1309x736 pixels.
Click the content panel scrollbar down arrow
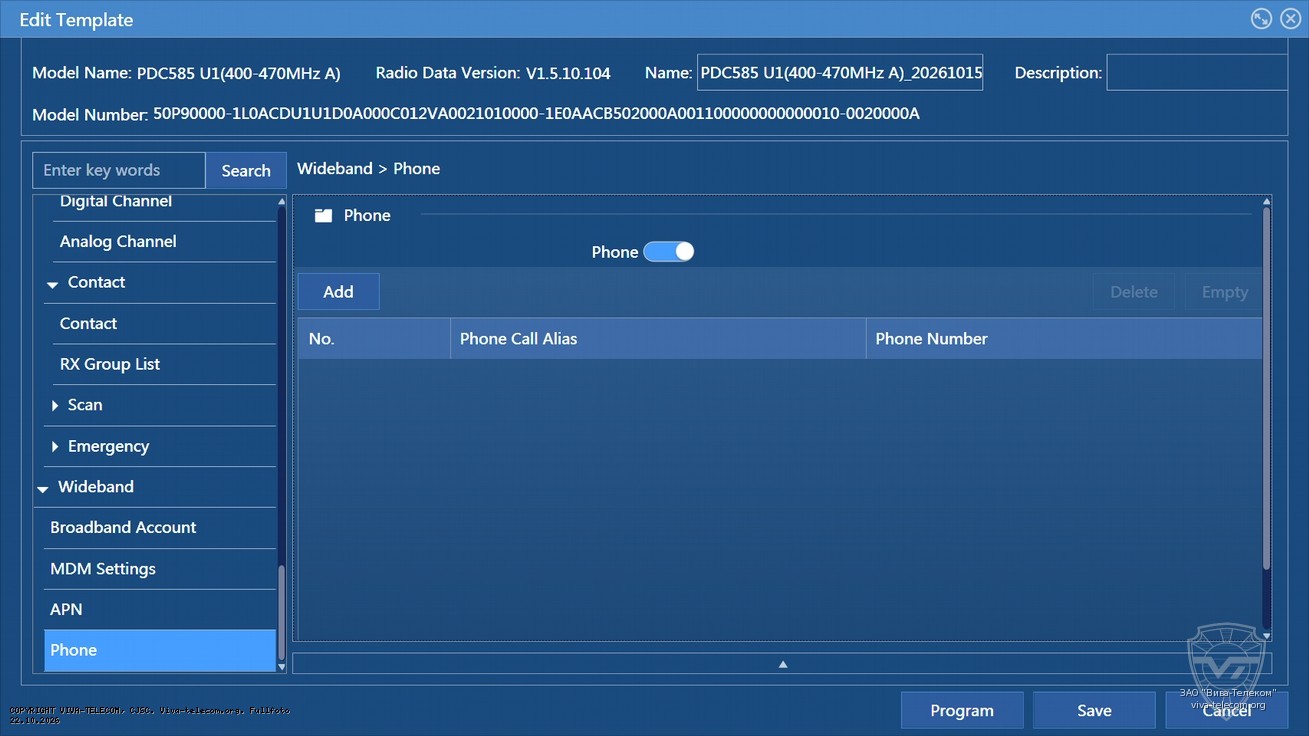coord(1267,636)
